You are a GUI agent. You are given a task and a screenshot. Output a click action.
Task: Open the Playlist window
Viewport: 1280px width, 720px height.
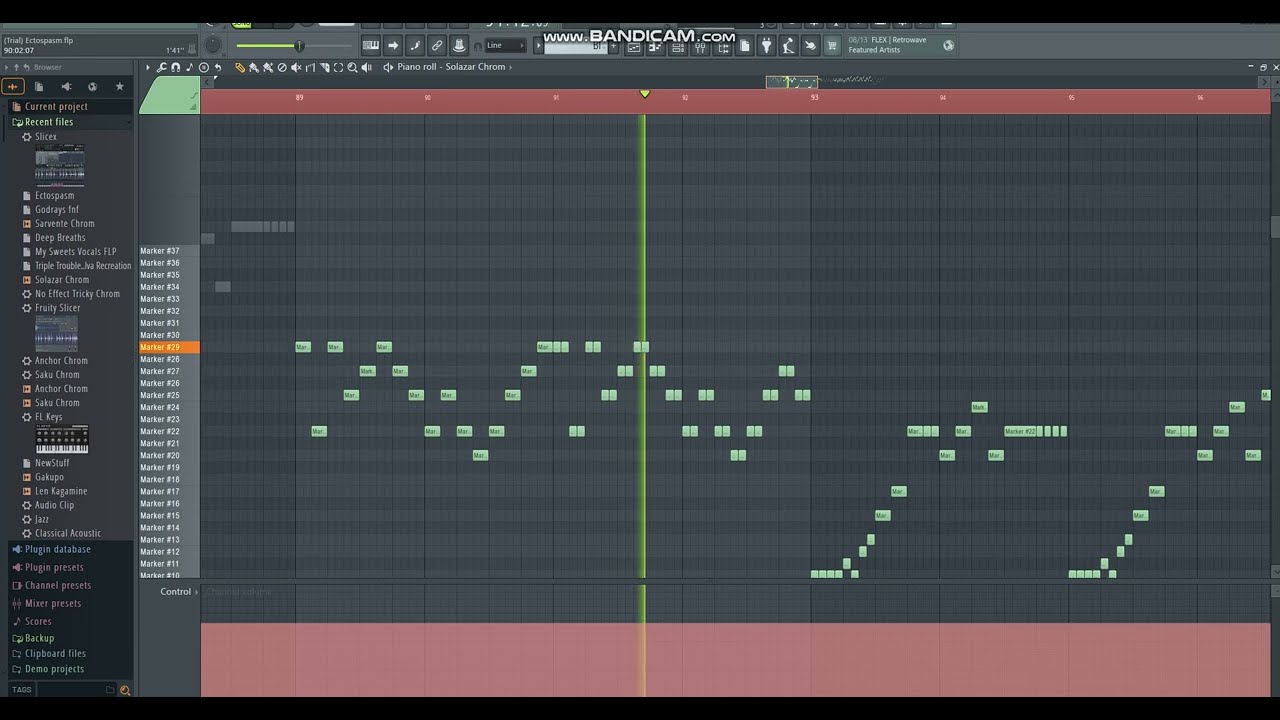[633, 46]
